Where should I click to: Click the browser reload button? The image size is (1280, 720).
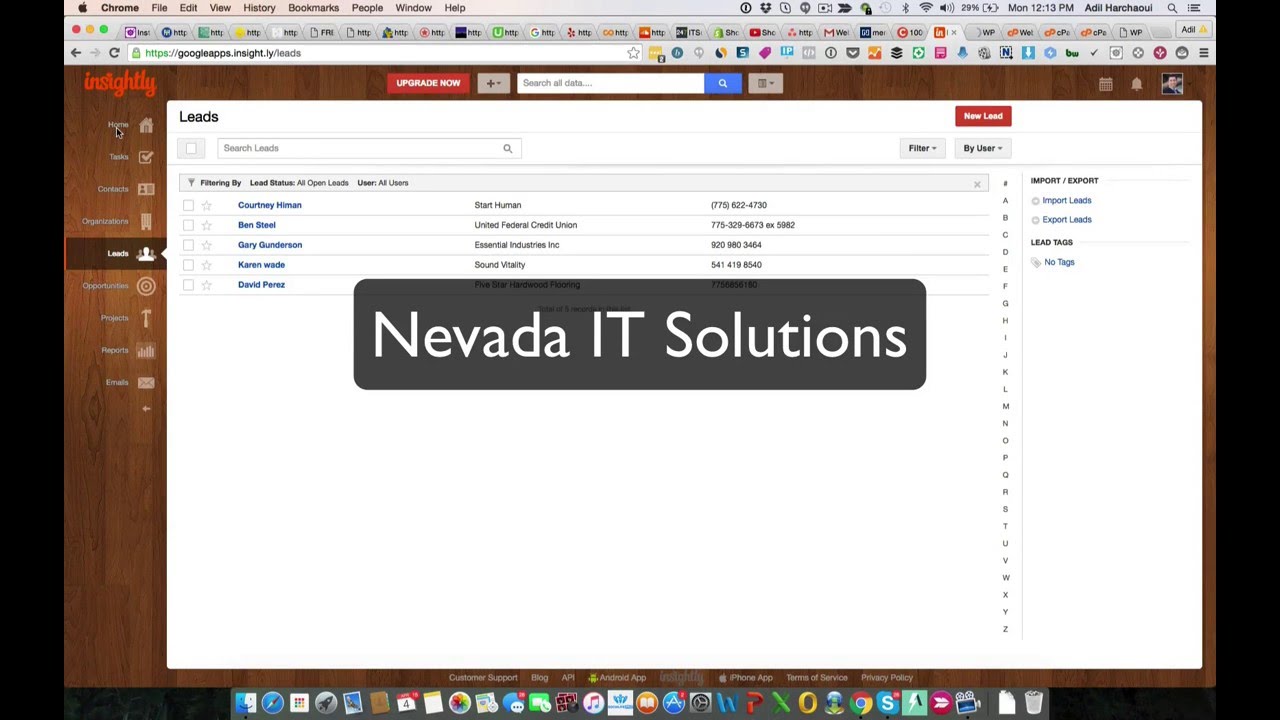tap(114, 53)
